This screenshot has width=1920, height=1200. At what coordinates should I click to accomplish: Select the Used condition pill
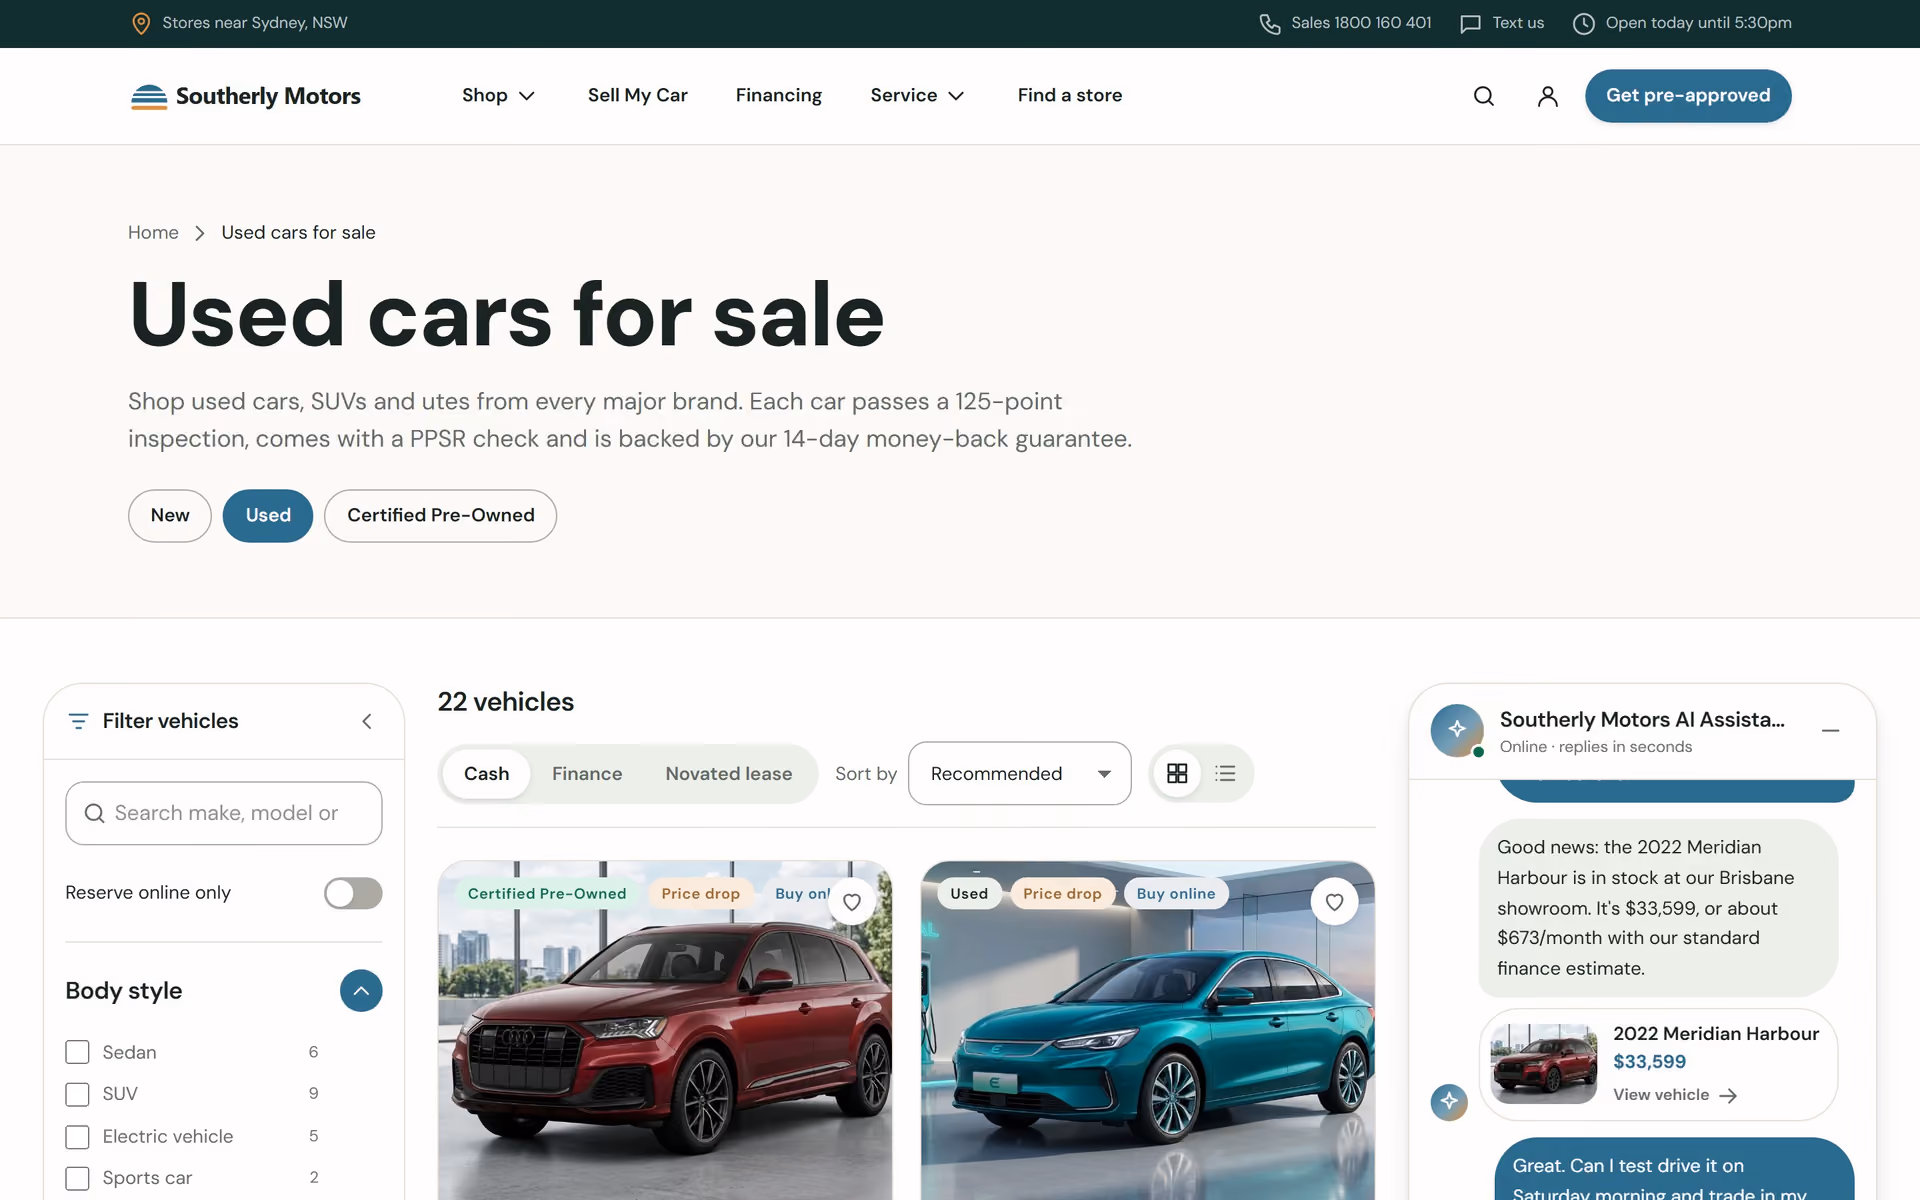[x=268, y=516]
